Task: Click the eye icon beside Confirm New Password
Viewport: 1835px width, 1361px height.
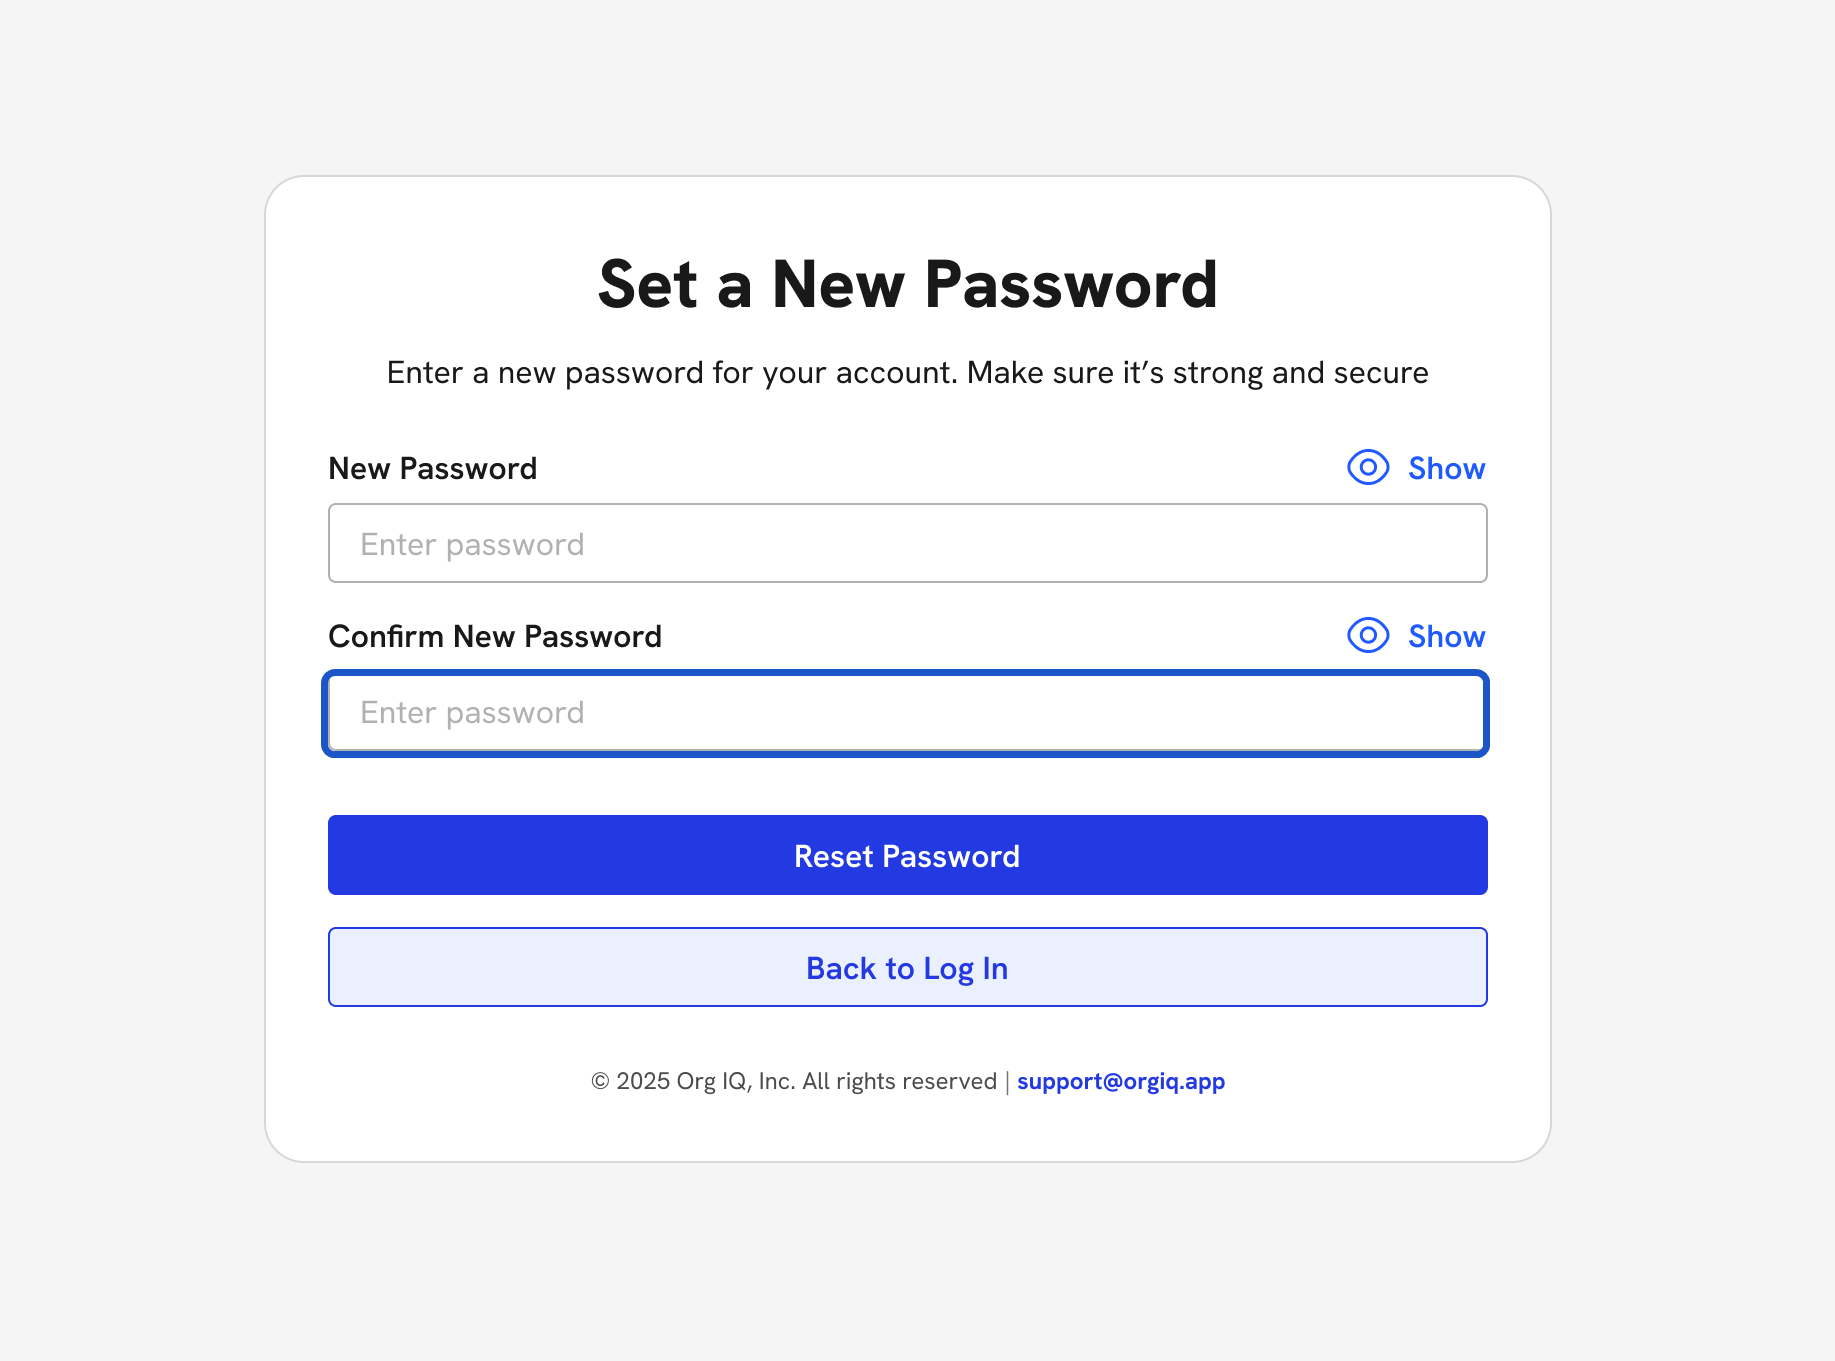Action: 1367,635
